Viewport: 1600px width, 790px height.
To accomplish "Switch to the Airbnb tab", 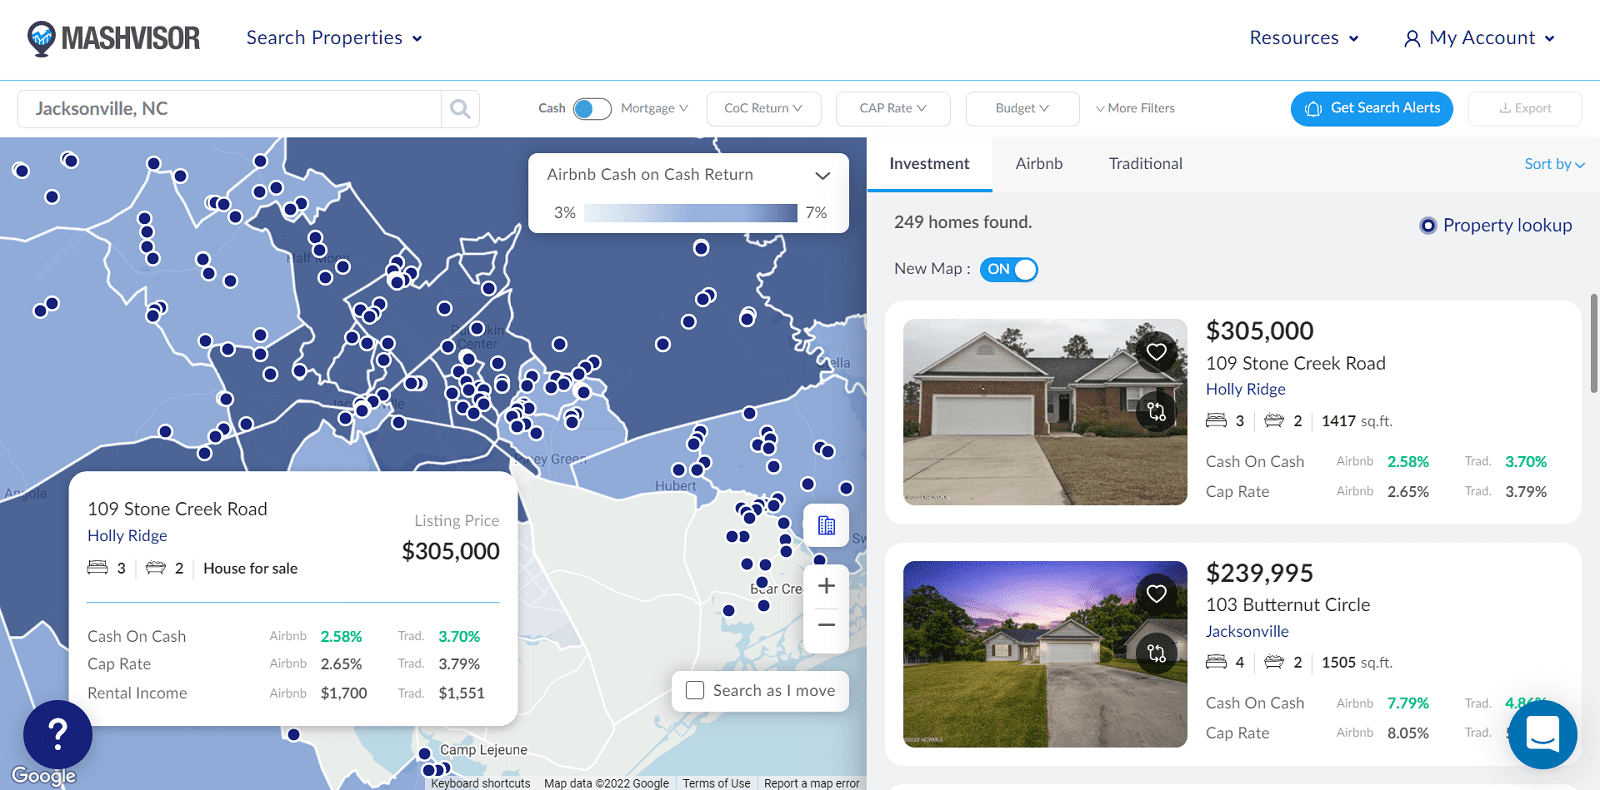I will [1039, 164].
